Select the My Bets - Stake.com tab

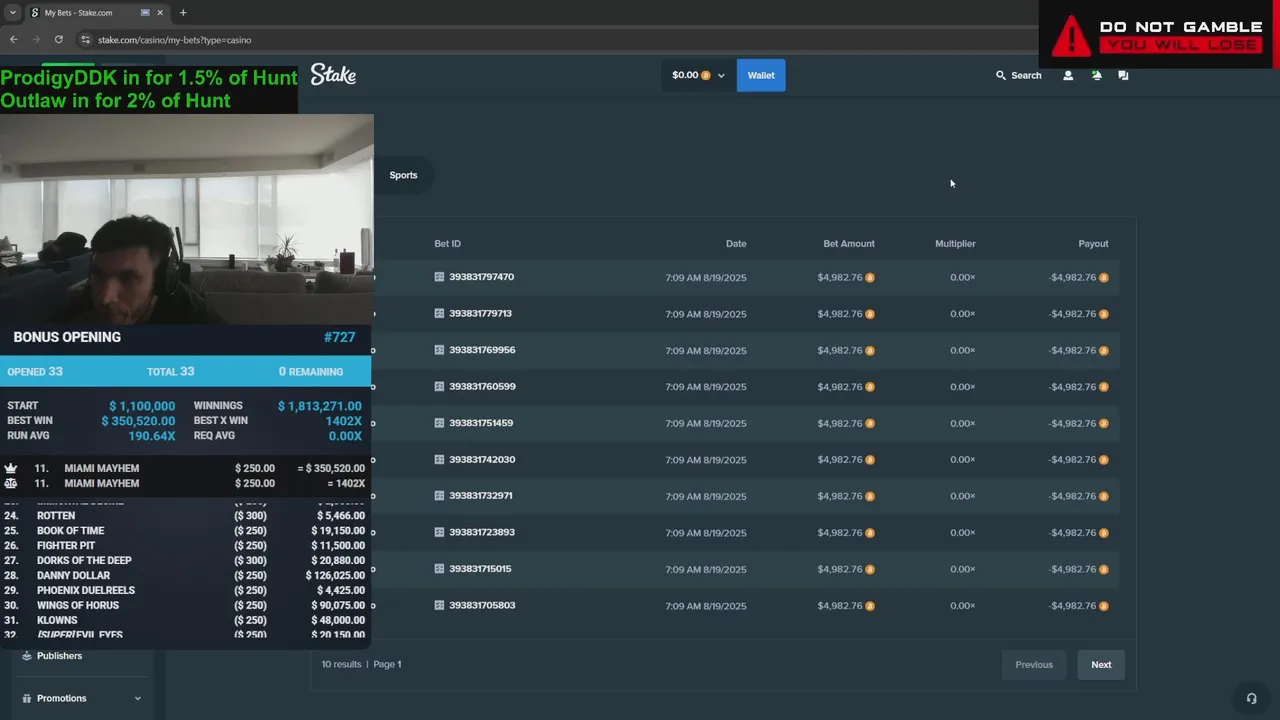(96, 13)
